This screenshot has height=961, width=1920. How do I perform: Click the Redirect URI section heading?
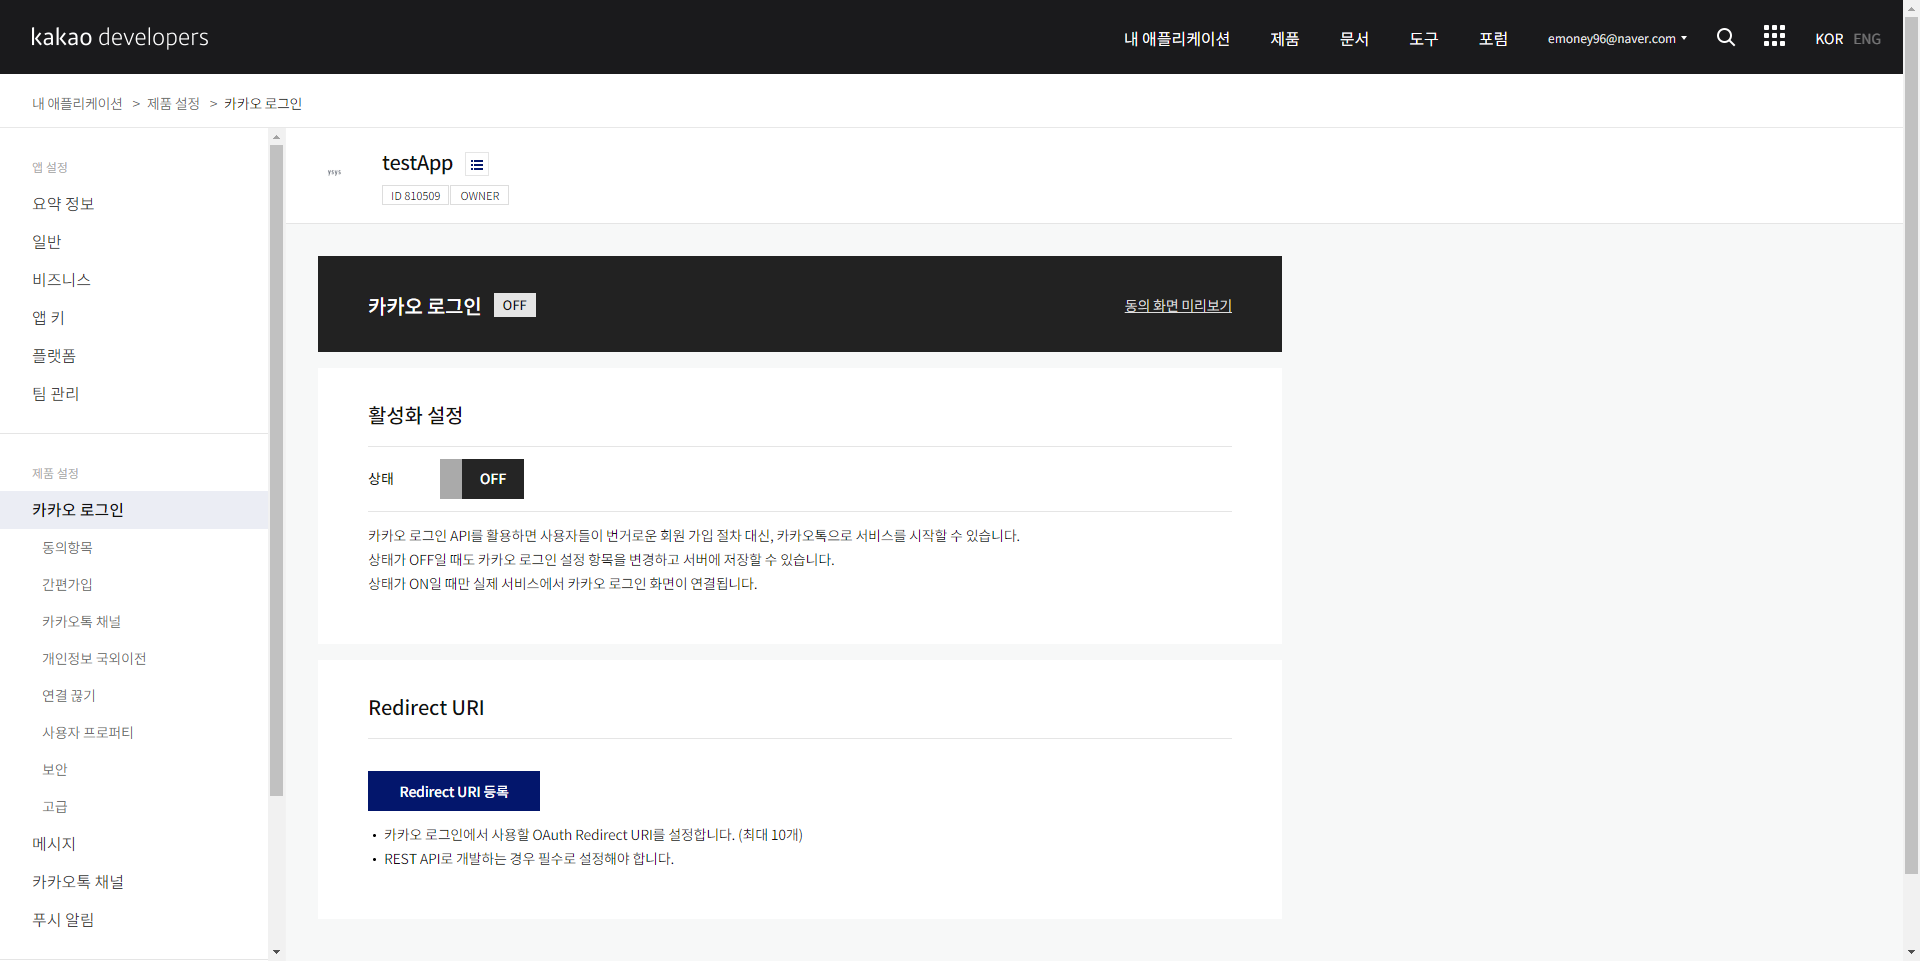coord(426,708)
